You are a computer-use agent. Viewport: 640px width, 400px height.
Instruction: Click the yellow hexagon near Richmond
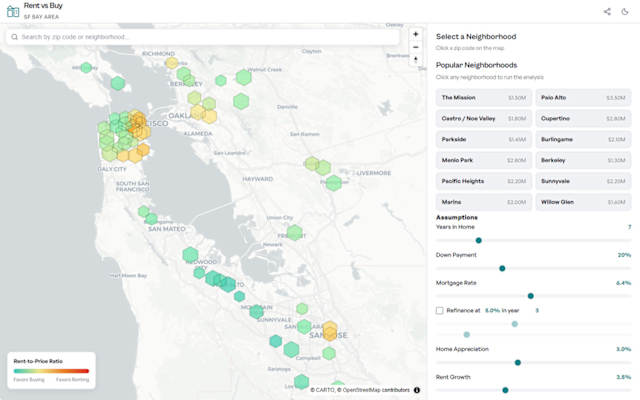pyautogui.click(x=172, y=63)
